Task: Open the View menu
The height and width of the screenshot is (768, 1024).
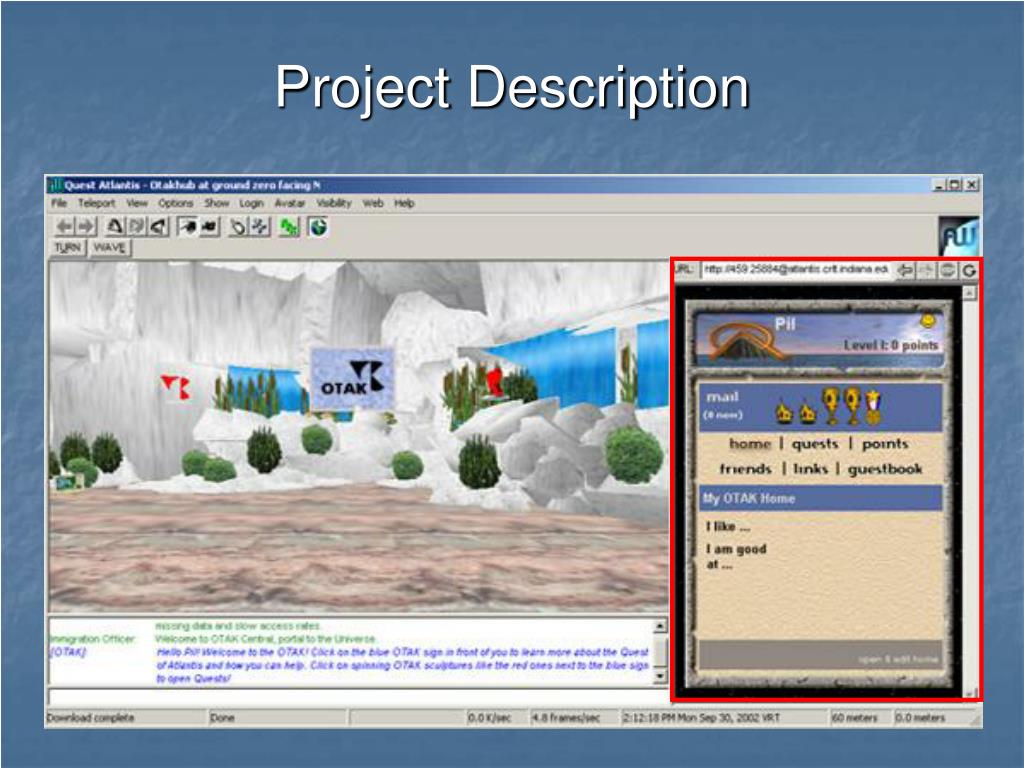Action: tap(136, 203)
